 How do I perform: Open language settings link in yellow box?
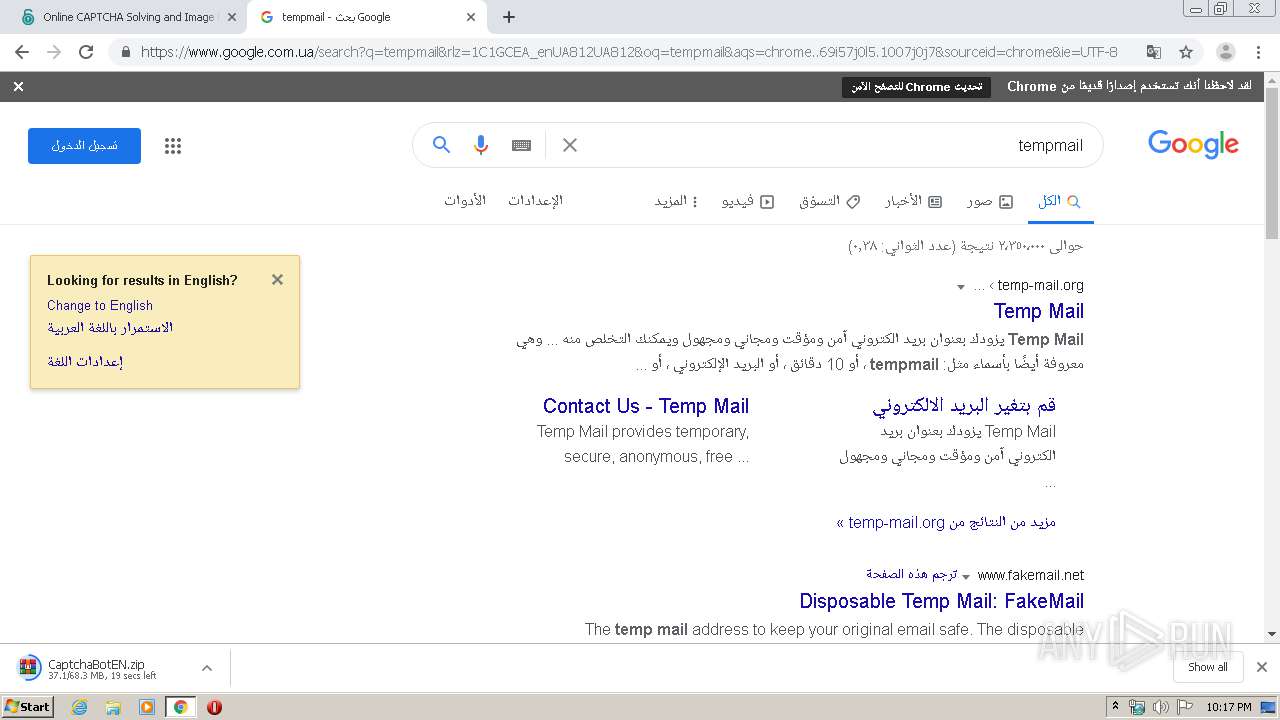(x=85, y=361)
